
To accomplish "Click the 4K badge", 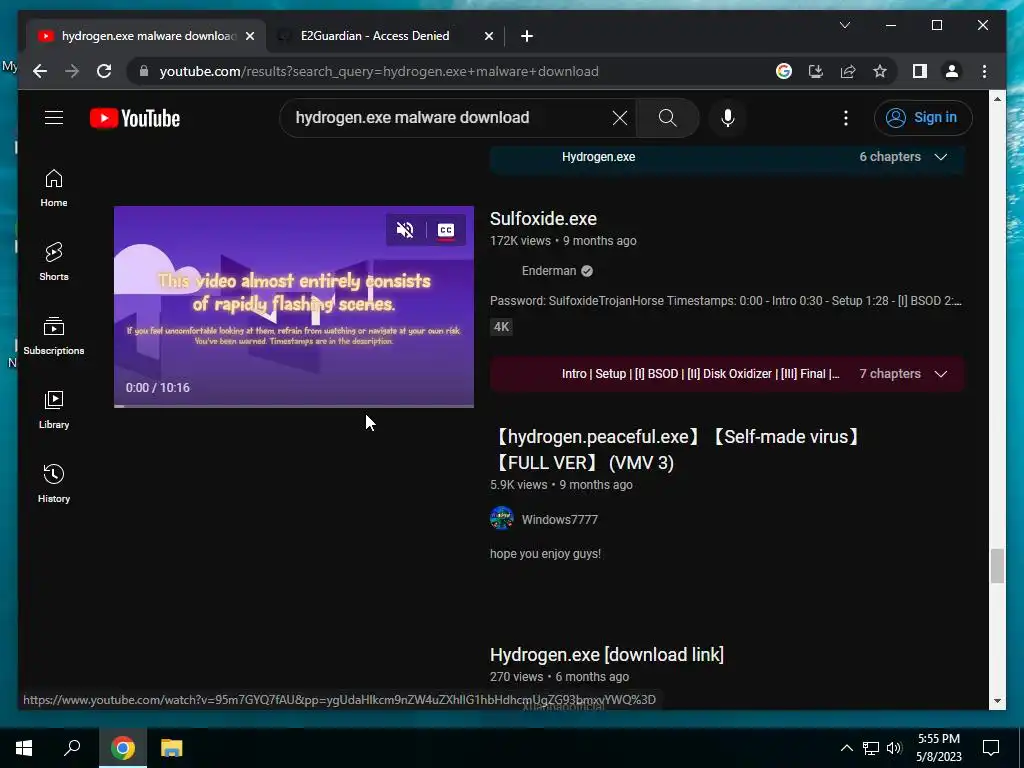I will pyautogui.click(x=502, y=327).
